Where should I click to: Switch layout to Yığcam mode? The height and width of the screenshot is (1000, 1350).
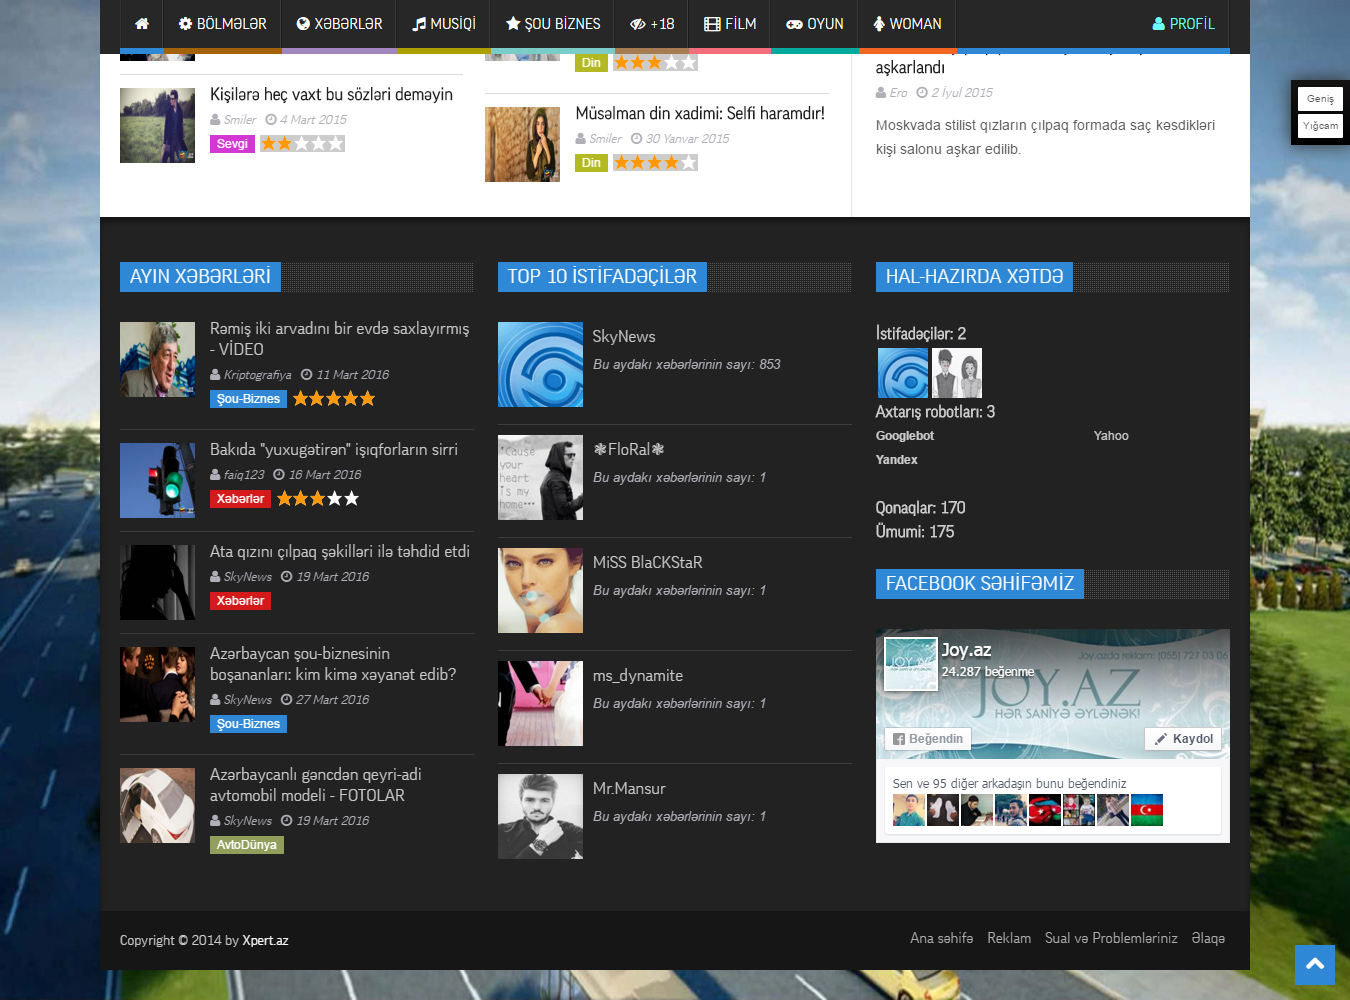tap(1320, 126)
